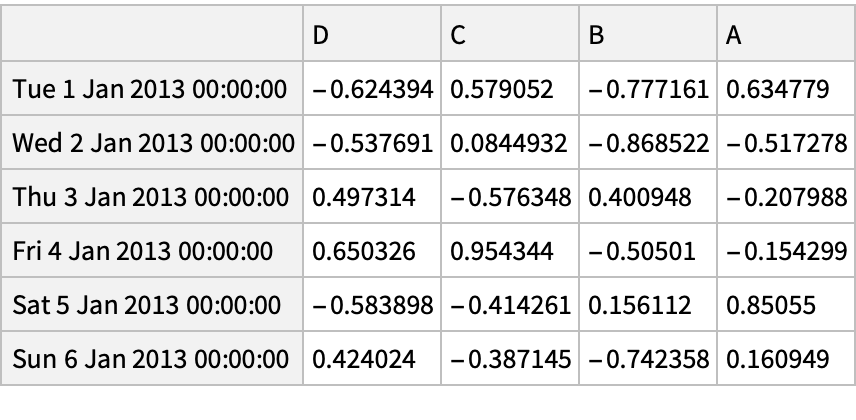Select the Tue 1 Jan 2013 row header
Screen dimensions: 856x420
point(151,90)
